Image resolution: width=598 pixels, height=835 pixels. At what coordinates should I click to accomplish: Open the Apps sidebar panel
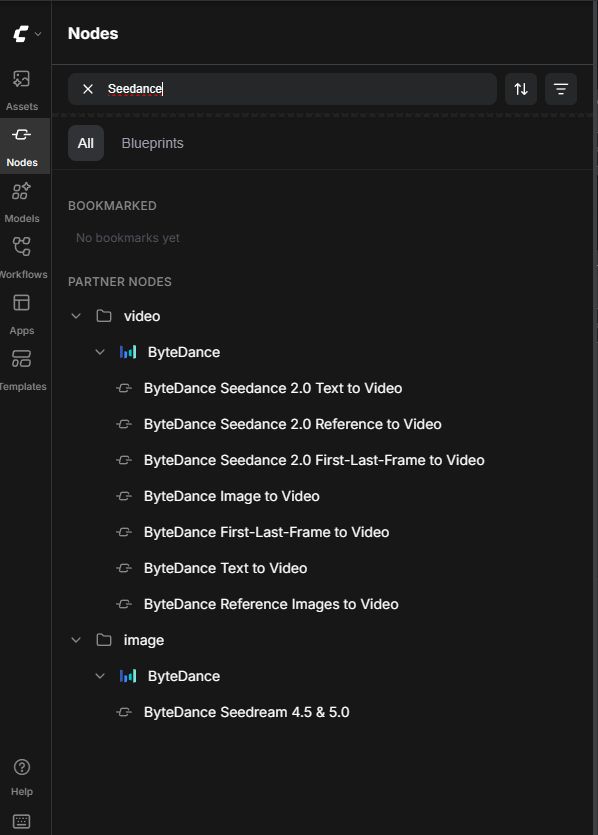point(22,314)
